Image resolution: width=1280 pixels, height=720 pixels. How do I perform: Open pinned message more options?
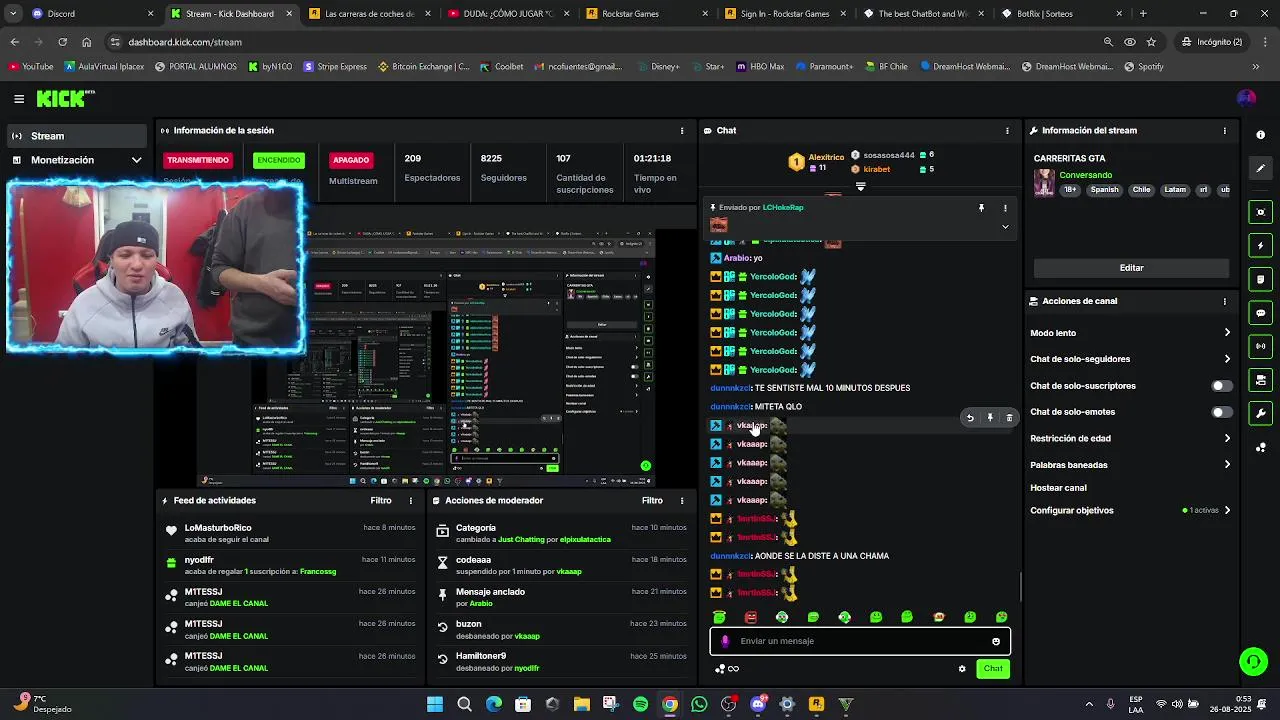click(1005, 208)
